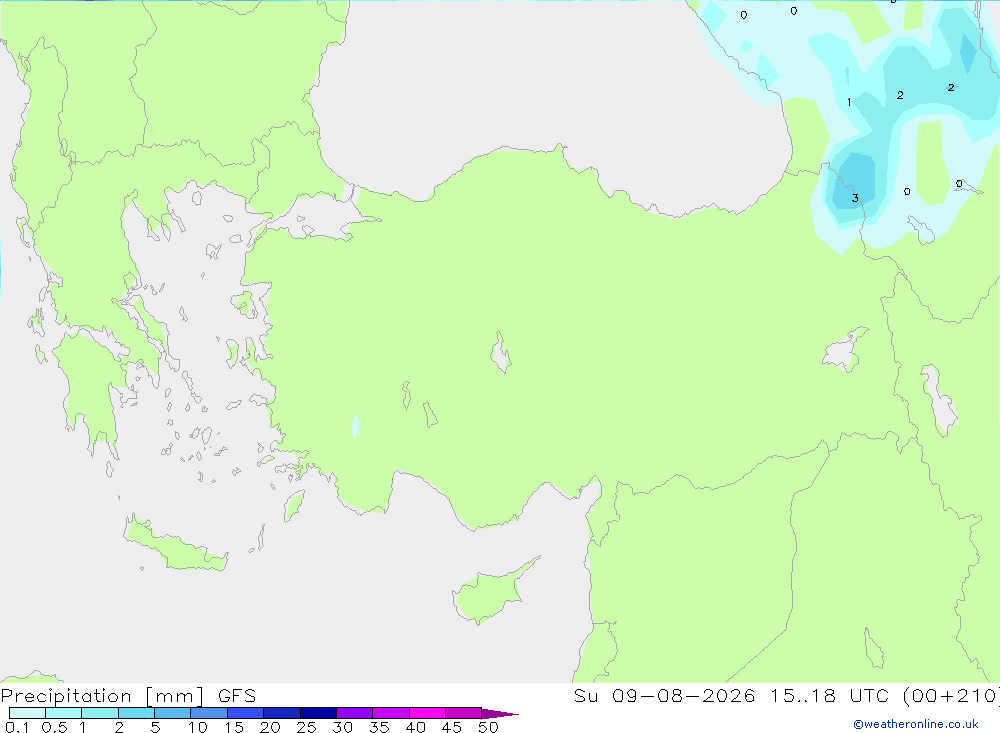Image resolution: width=1000 pixels, height=733 pixels.
Task: Click the "5" legend scale label
Action: point(155,727)
